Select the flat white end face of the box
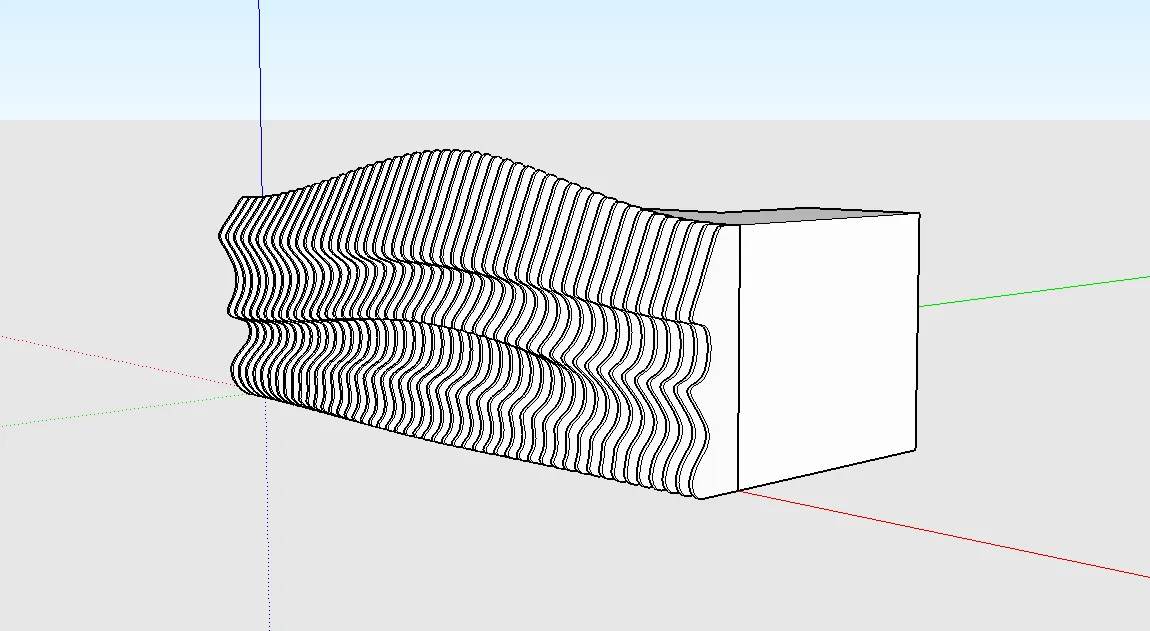Viewport: 1150px width, 631px height. point(827,351)
